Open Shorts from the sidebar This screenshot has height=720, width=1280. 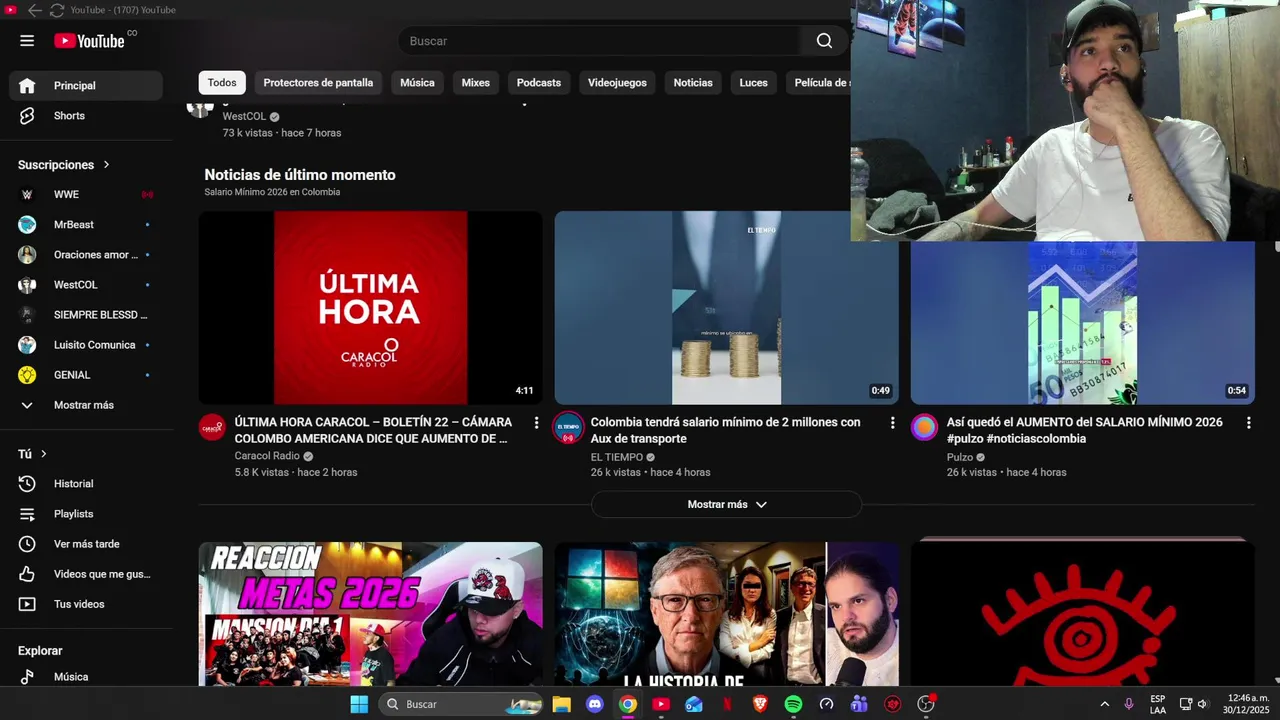86,116
